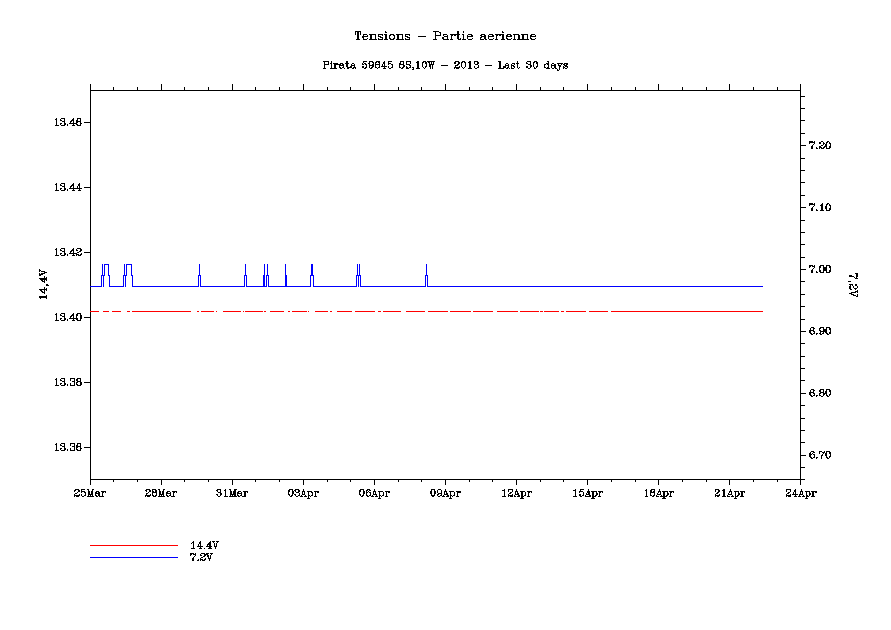Pick the 09Apr date on the x-axis

pos(445,493)
